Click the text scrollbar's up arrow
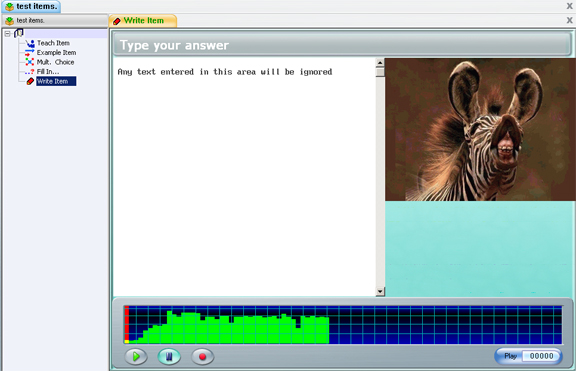The height and width of the screenshot is (371, 576). [380, 63]
